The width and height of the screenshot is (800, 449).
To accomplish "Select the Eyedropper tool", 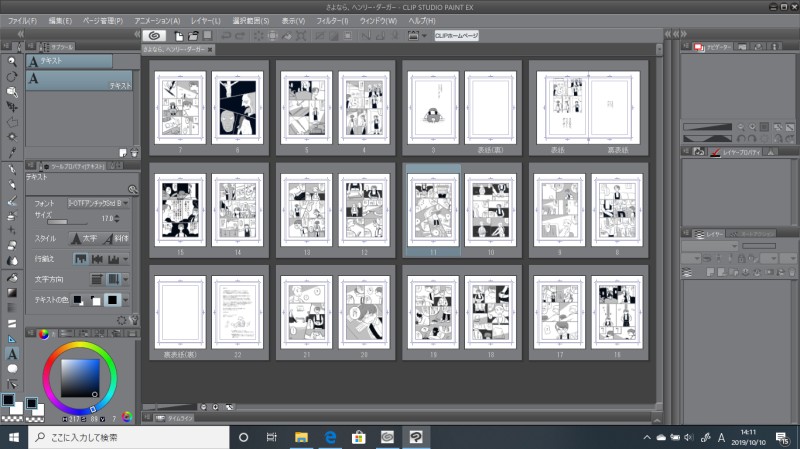I will [12, 153].
